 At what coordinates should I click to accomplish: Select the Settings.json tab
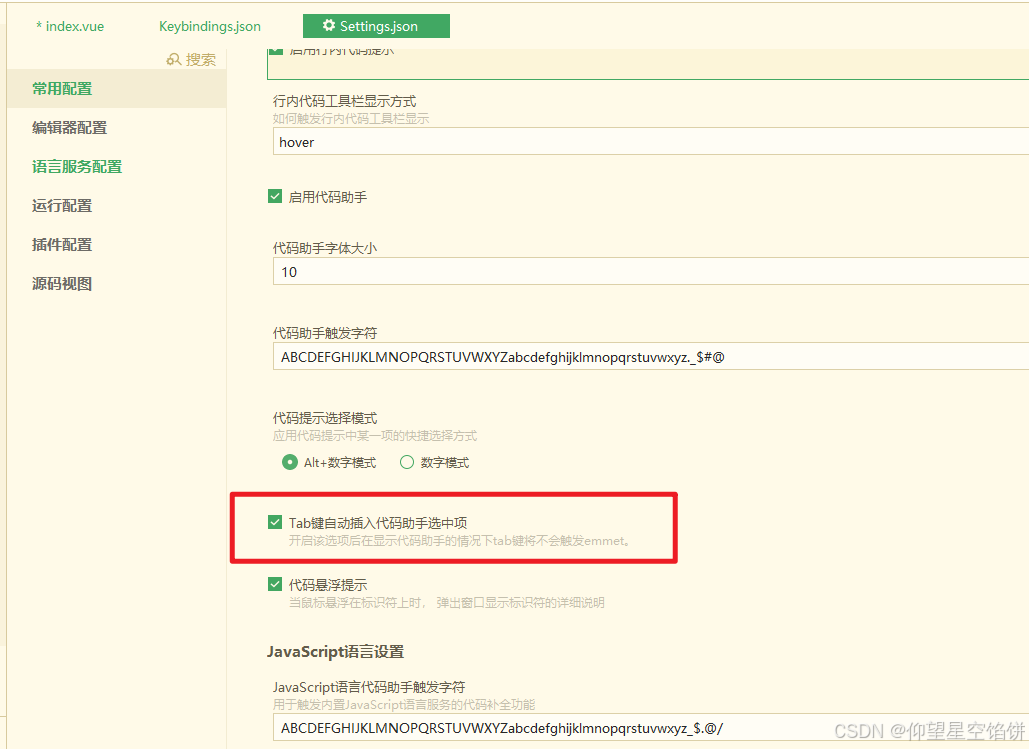[x=376, y=26]
